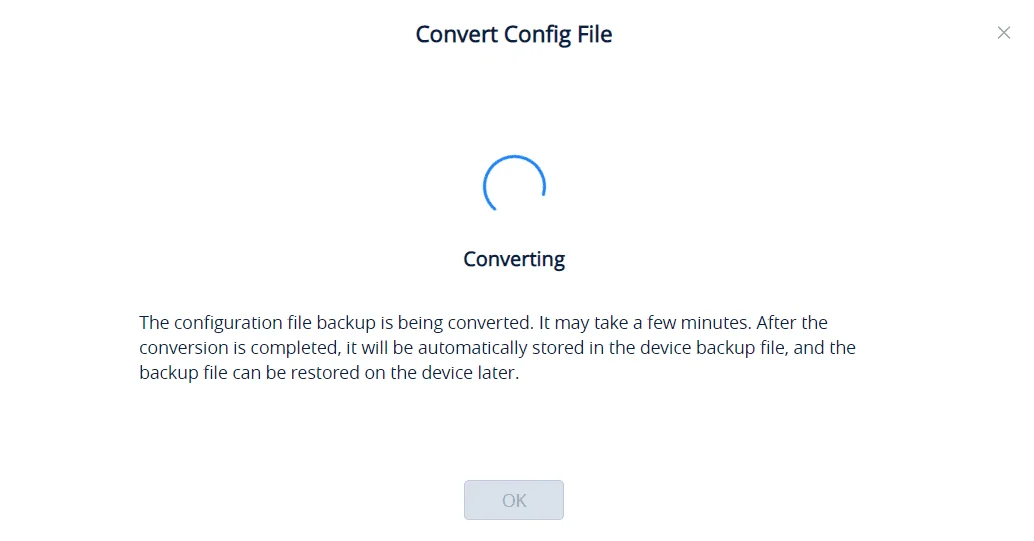1034x541 pixels.
Task: Click the blue loading spinner icon
Action: [514, 184]
